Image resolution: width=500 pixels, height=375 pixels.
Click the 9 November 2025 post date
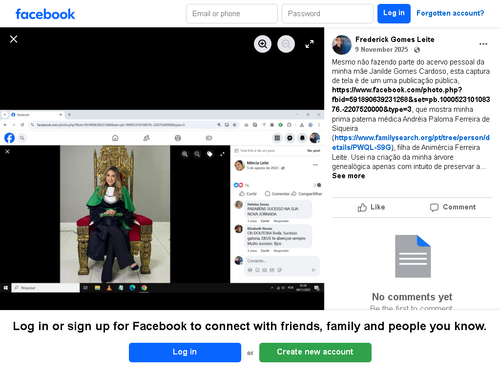(381, 49)
